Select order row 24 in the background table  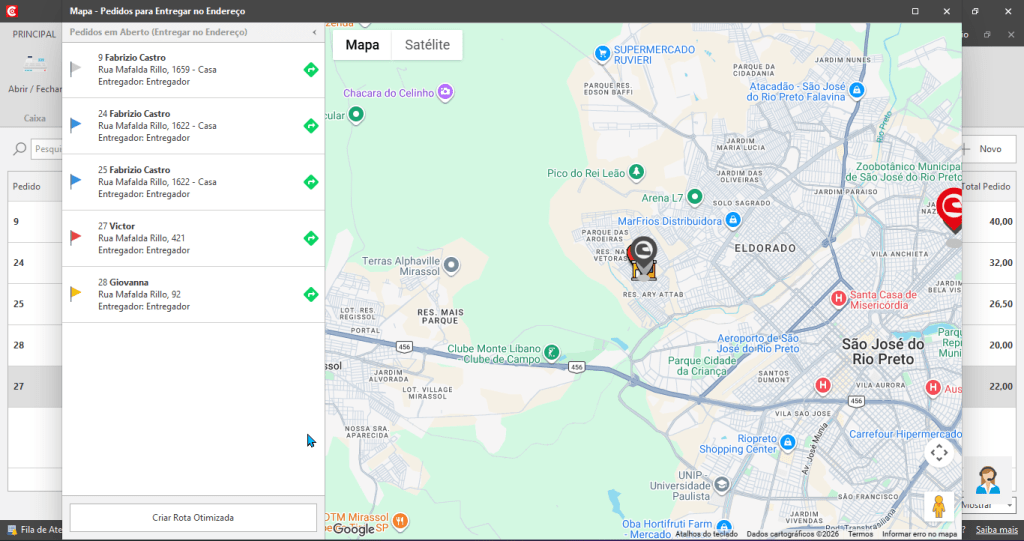click(x=35, y=263)
